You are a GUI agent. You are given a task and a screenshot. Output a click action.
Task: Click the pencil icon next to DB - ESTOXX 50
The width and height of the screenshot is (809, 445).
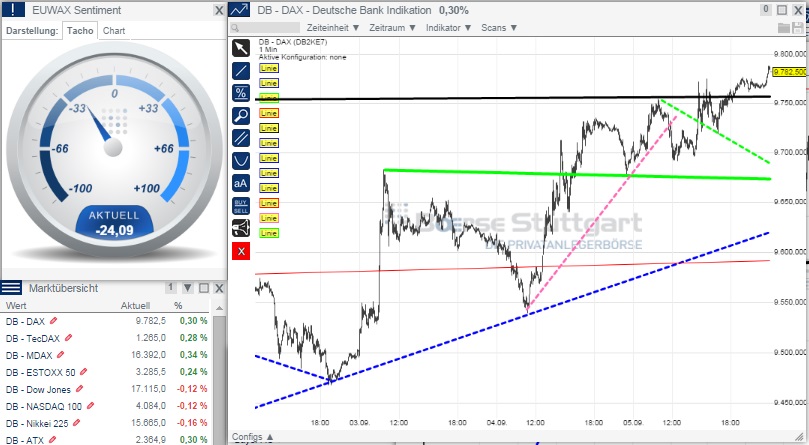(84, 372)
